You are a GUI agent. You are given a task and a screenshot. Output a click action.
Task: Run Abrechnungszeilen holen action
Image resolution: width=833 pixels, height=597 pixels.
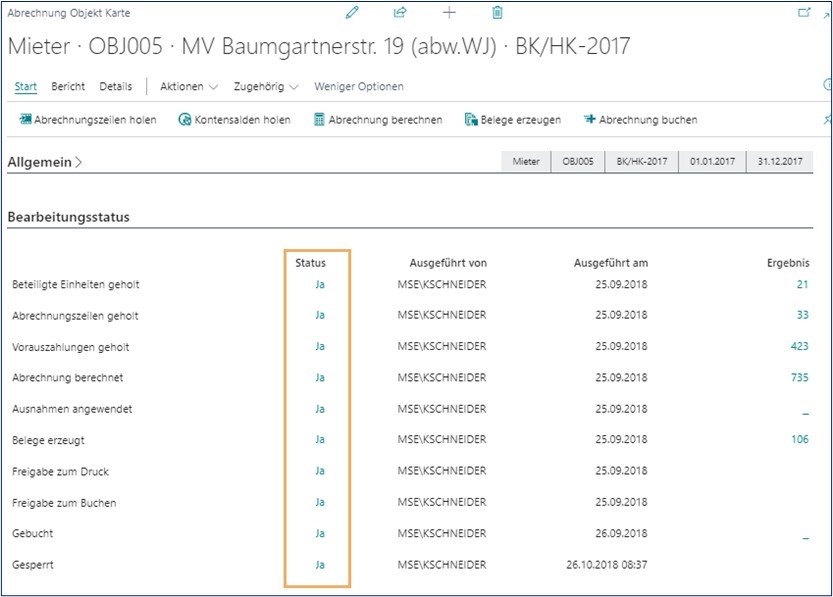point(88,120)
